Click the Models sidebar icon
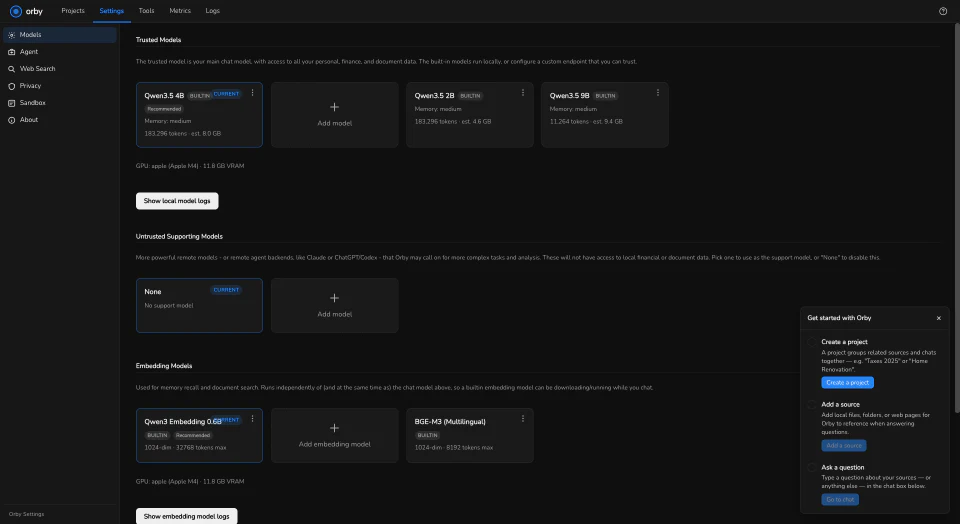The image size is (960, 524). click(x=12, y=35)
